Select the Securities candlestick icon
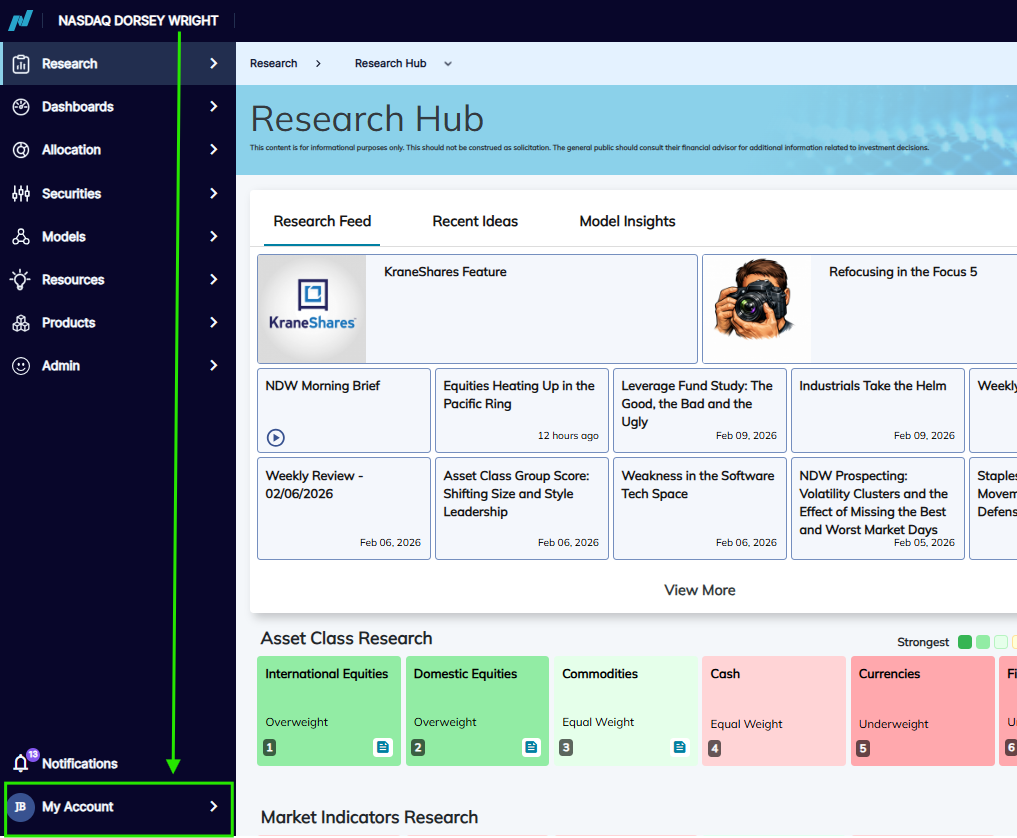1017x838 pixels. (x=21, y=193)
